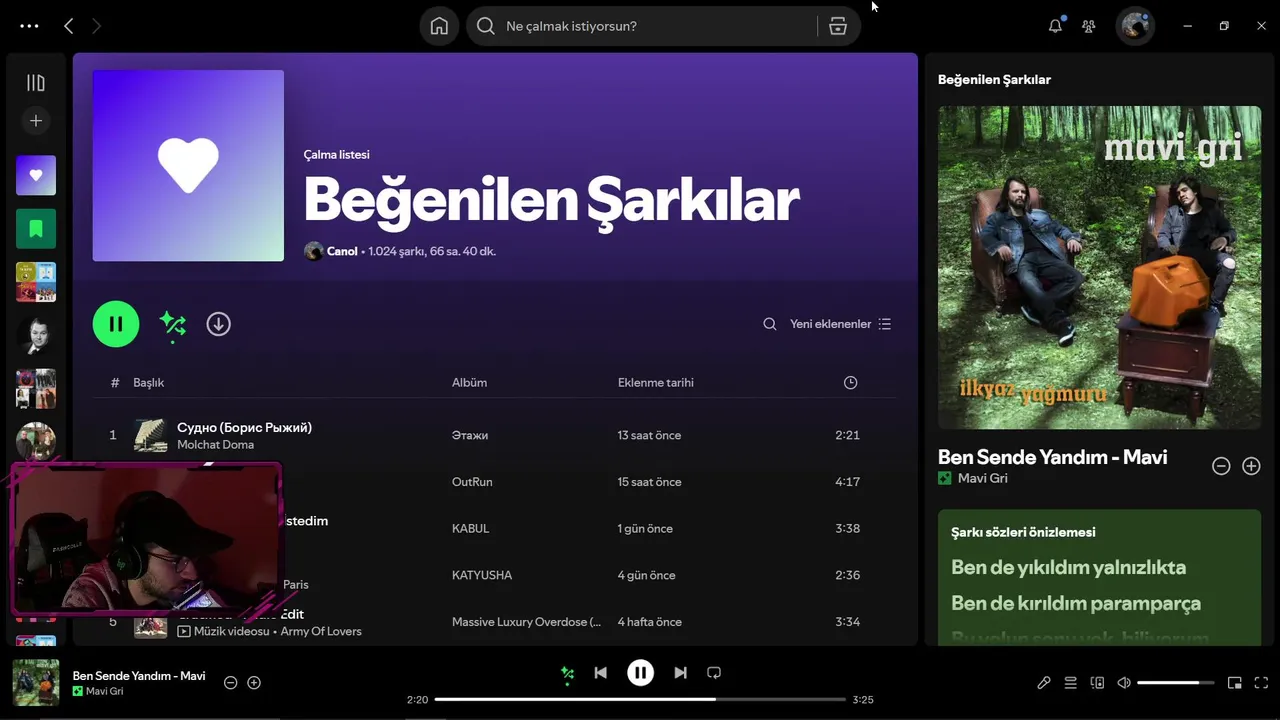
Task: Open Connect to a device
Action: click(x=1097, y=683)
